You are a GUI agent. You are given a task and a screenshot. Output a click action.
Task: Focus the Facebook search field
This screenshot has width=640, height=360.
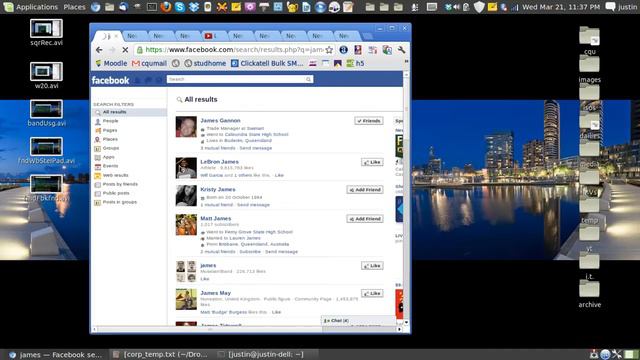pyautogui.click(x=236, y=79)
